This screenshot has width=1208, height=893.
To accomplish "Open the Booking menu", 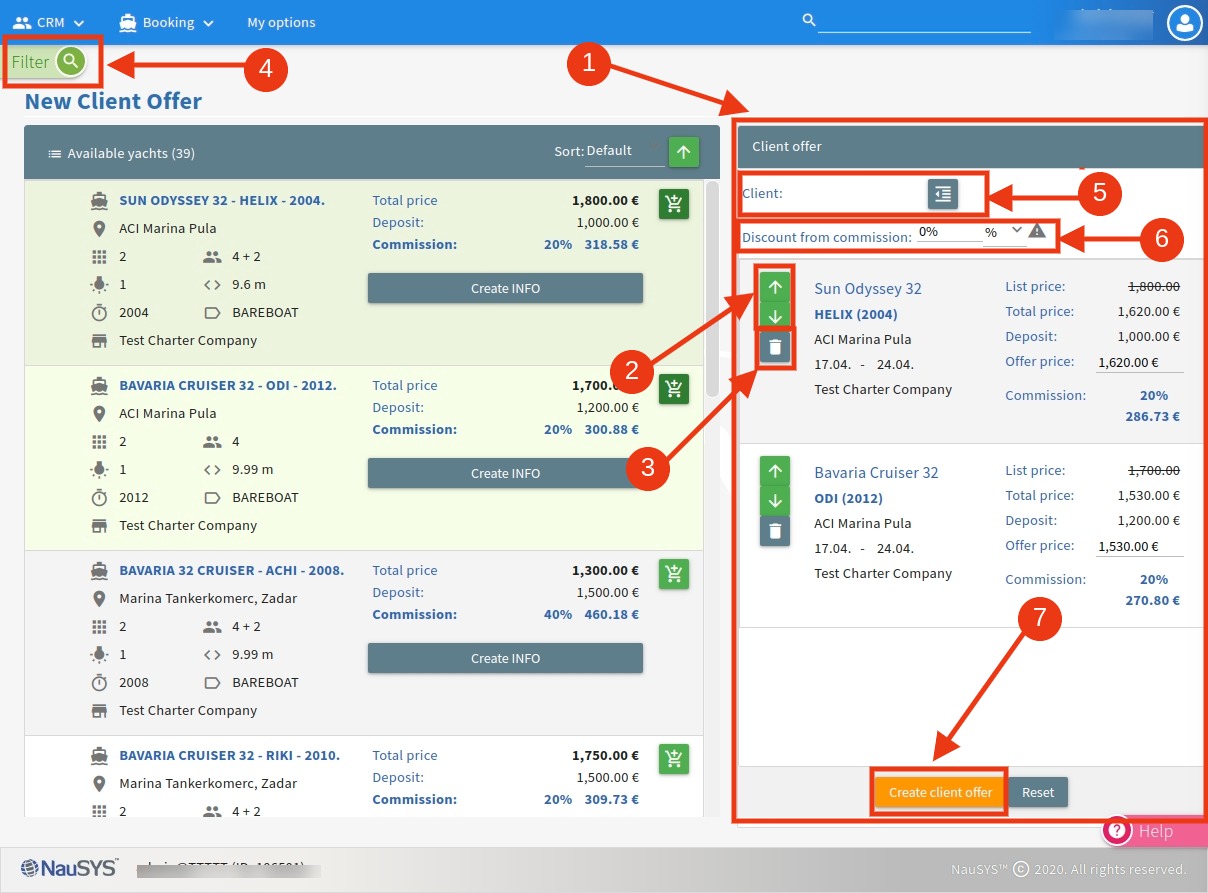I will 166,22.
